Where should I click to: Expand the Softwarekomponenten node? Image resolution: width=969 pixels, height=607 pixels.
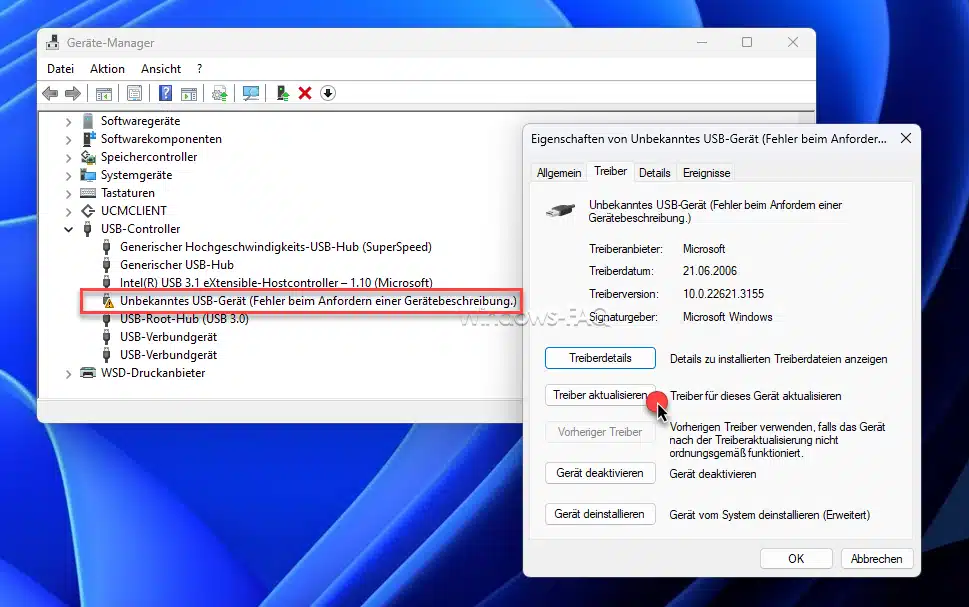[x=68, y=140]
